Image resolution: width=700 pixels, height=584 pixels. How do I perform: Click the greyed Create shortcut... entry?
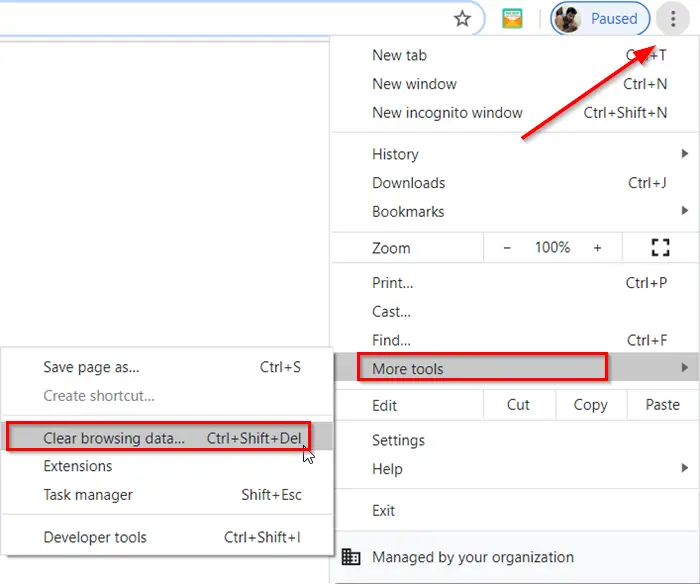tap(168, 396)
